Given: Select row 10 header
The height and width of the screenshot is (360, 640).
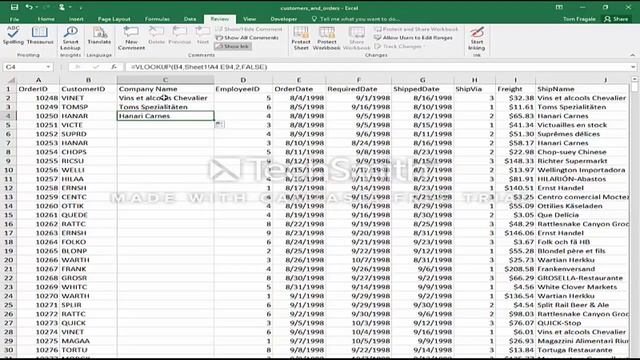Looking at the screenshot, I should point(9,170).
